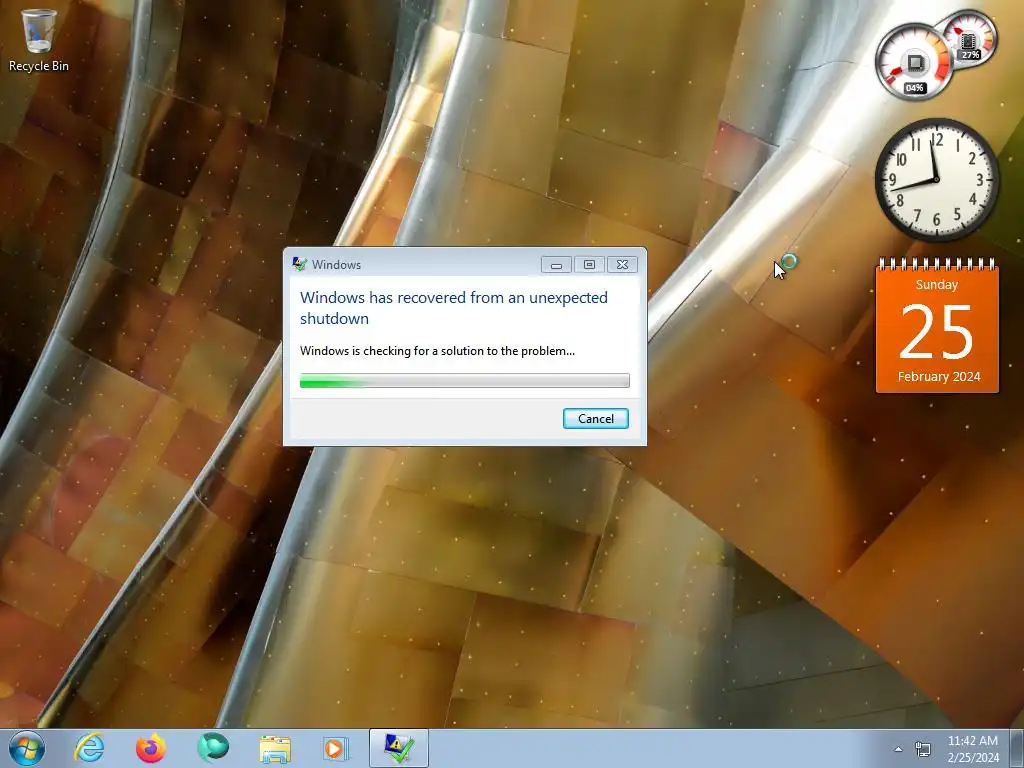1024x768 pixels.
Task: Open the taskbar clock showing 11:42 AM
Action: [973, 749]
